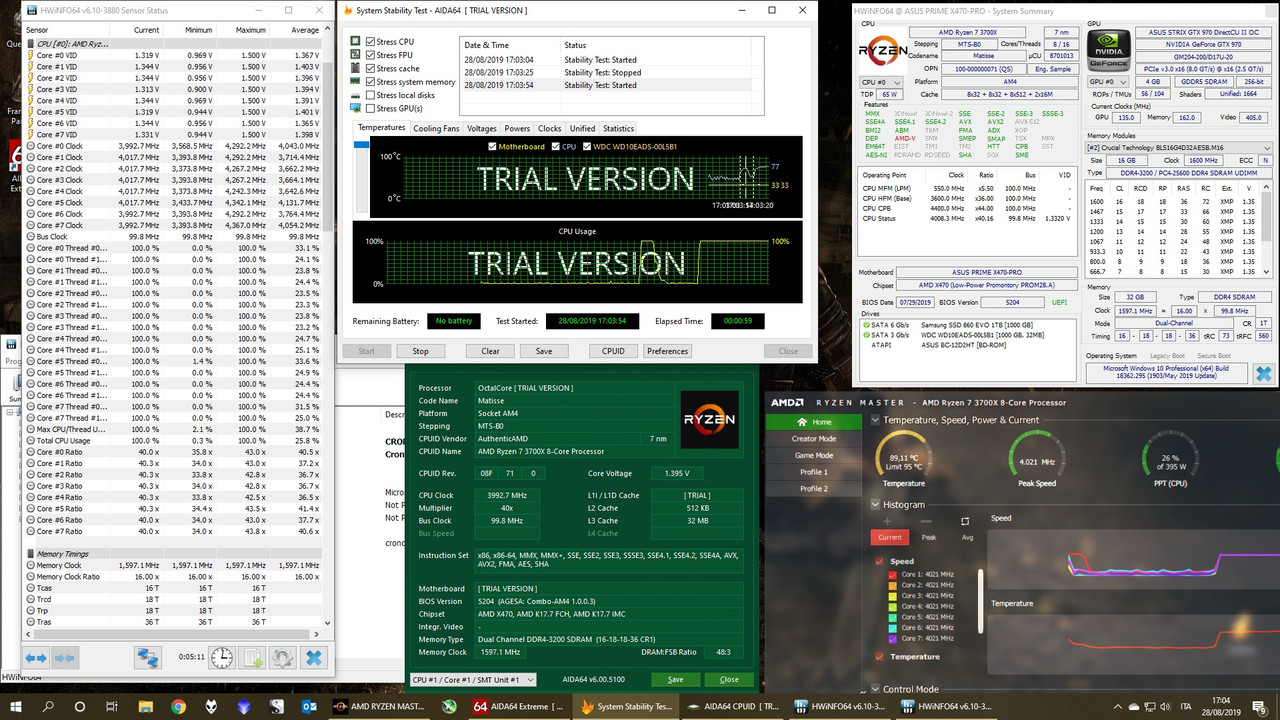This screenshot has width=1280, height=720.
Task: Switch to Powers tab
Action: pyautogui.click(x=517, y=128)
